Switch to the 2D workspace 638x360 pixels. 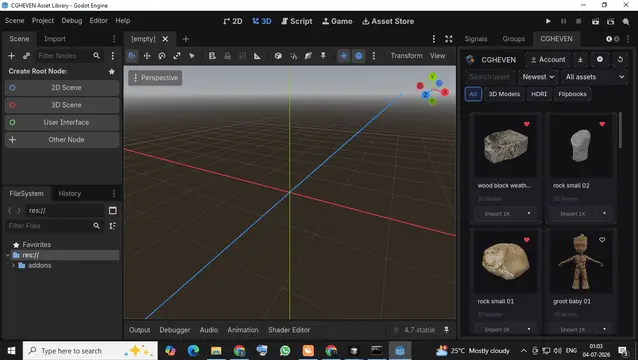coord(233,21)
